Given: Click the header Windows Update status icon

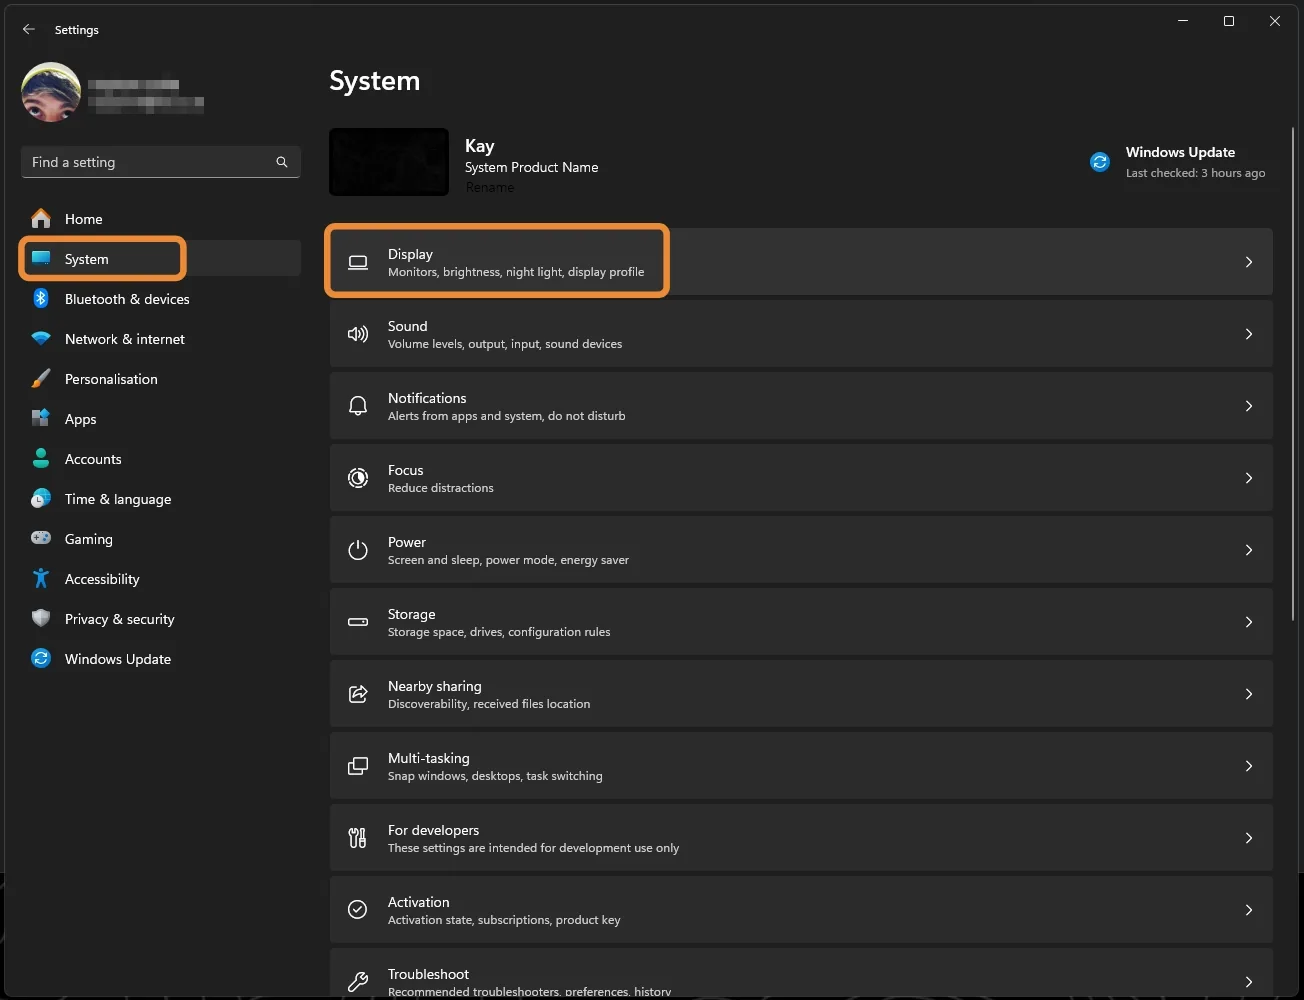Looking at the screenshot, I should click(1100, 162).
